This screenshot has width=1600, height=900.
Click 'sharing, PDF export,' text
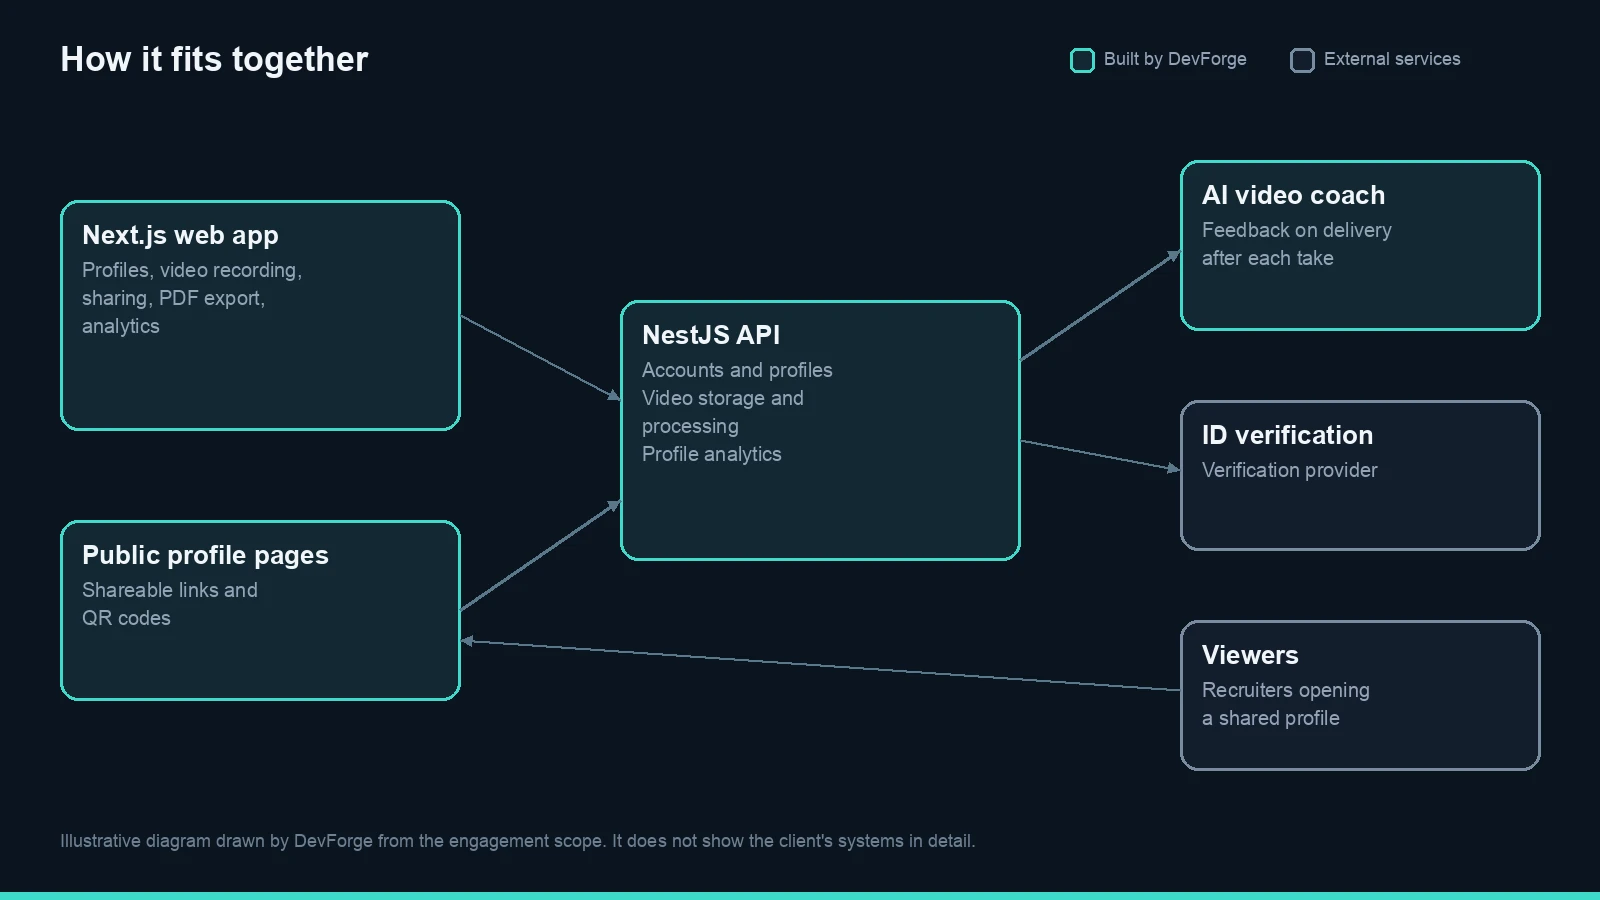tap(173, 298)
